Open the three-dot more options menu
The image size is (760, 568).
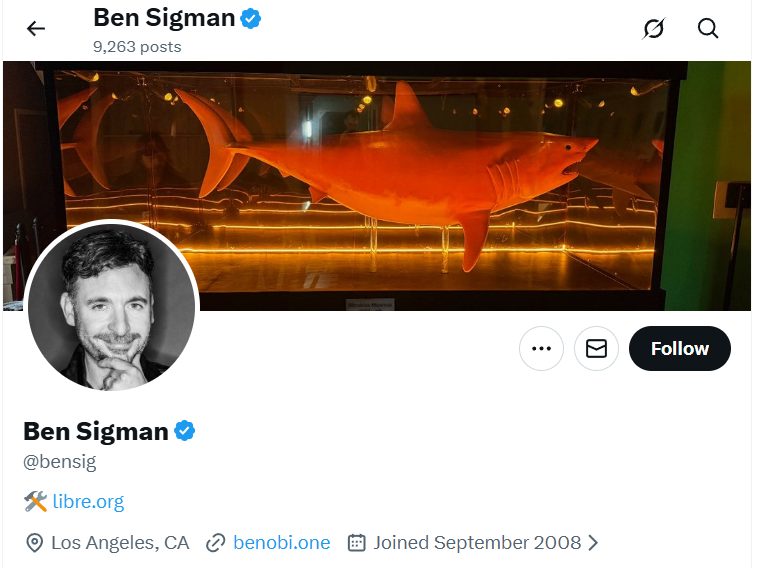click(x=542, y=348)
